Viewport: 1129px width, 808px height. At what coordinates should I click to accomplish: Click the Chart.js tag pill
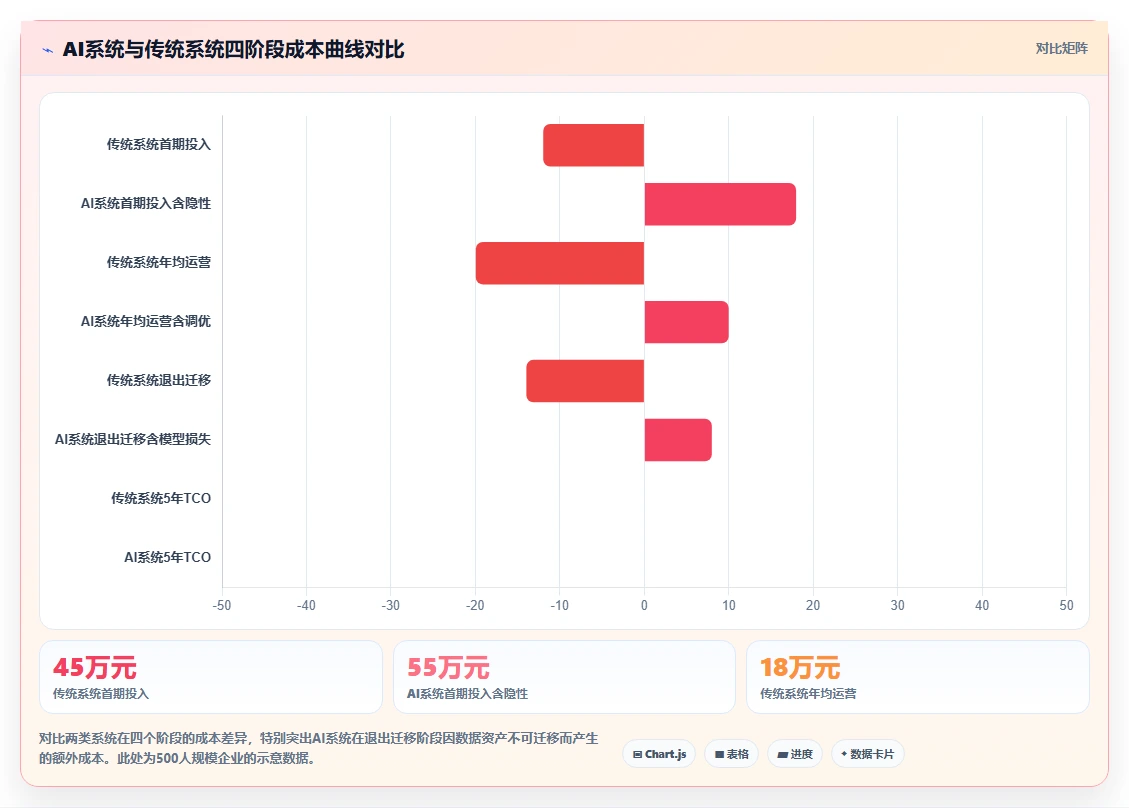pyautogui.click(x=659, y=754)
